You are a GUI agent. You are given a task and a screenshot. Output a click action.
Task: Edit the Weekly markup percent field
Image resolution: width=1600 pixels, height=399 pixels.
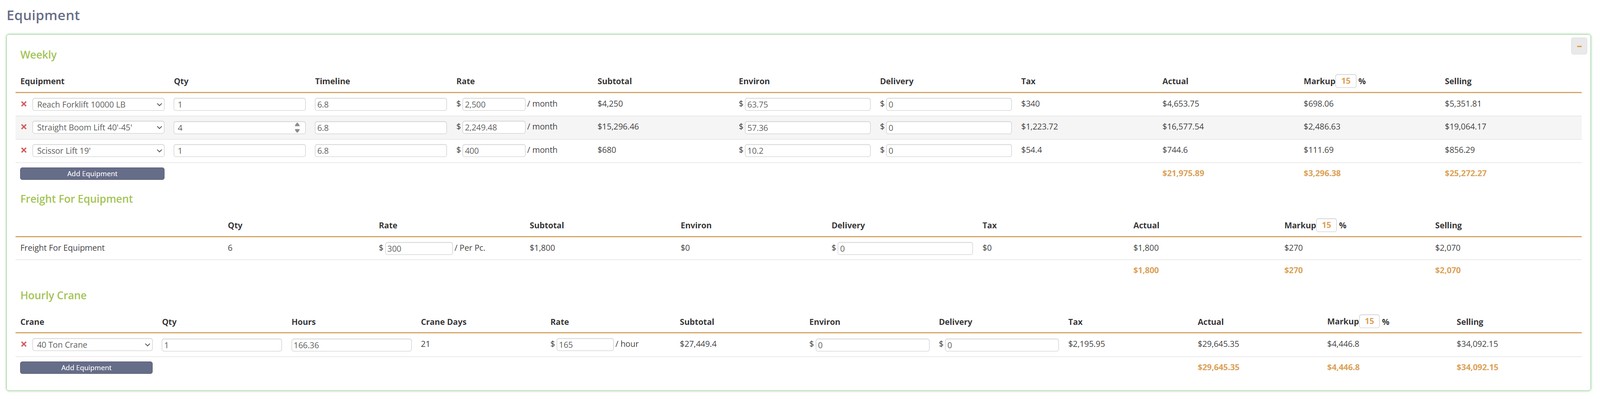point(1347,81)
